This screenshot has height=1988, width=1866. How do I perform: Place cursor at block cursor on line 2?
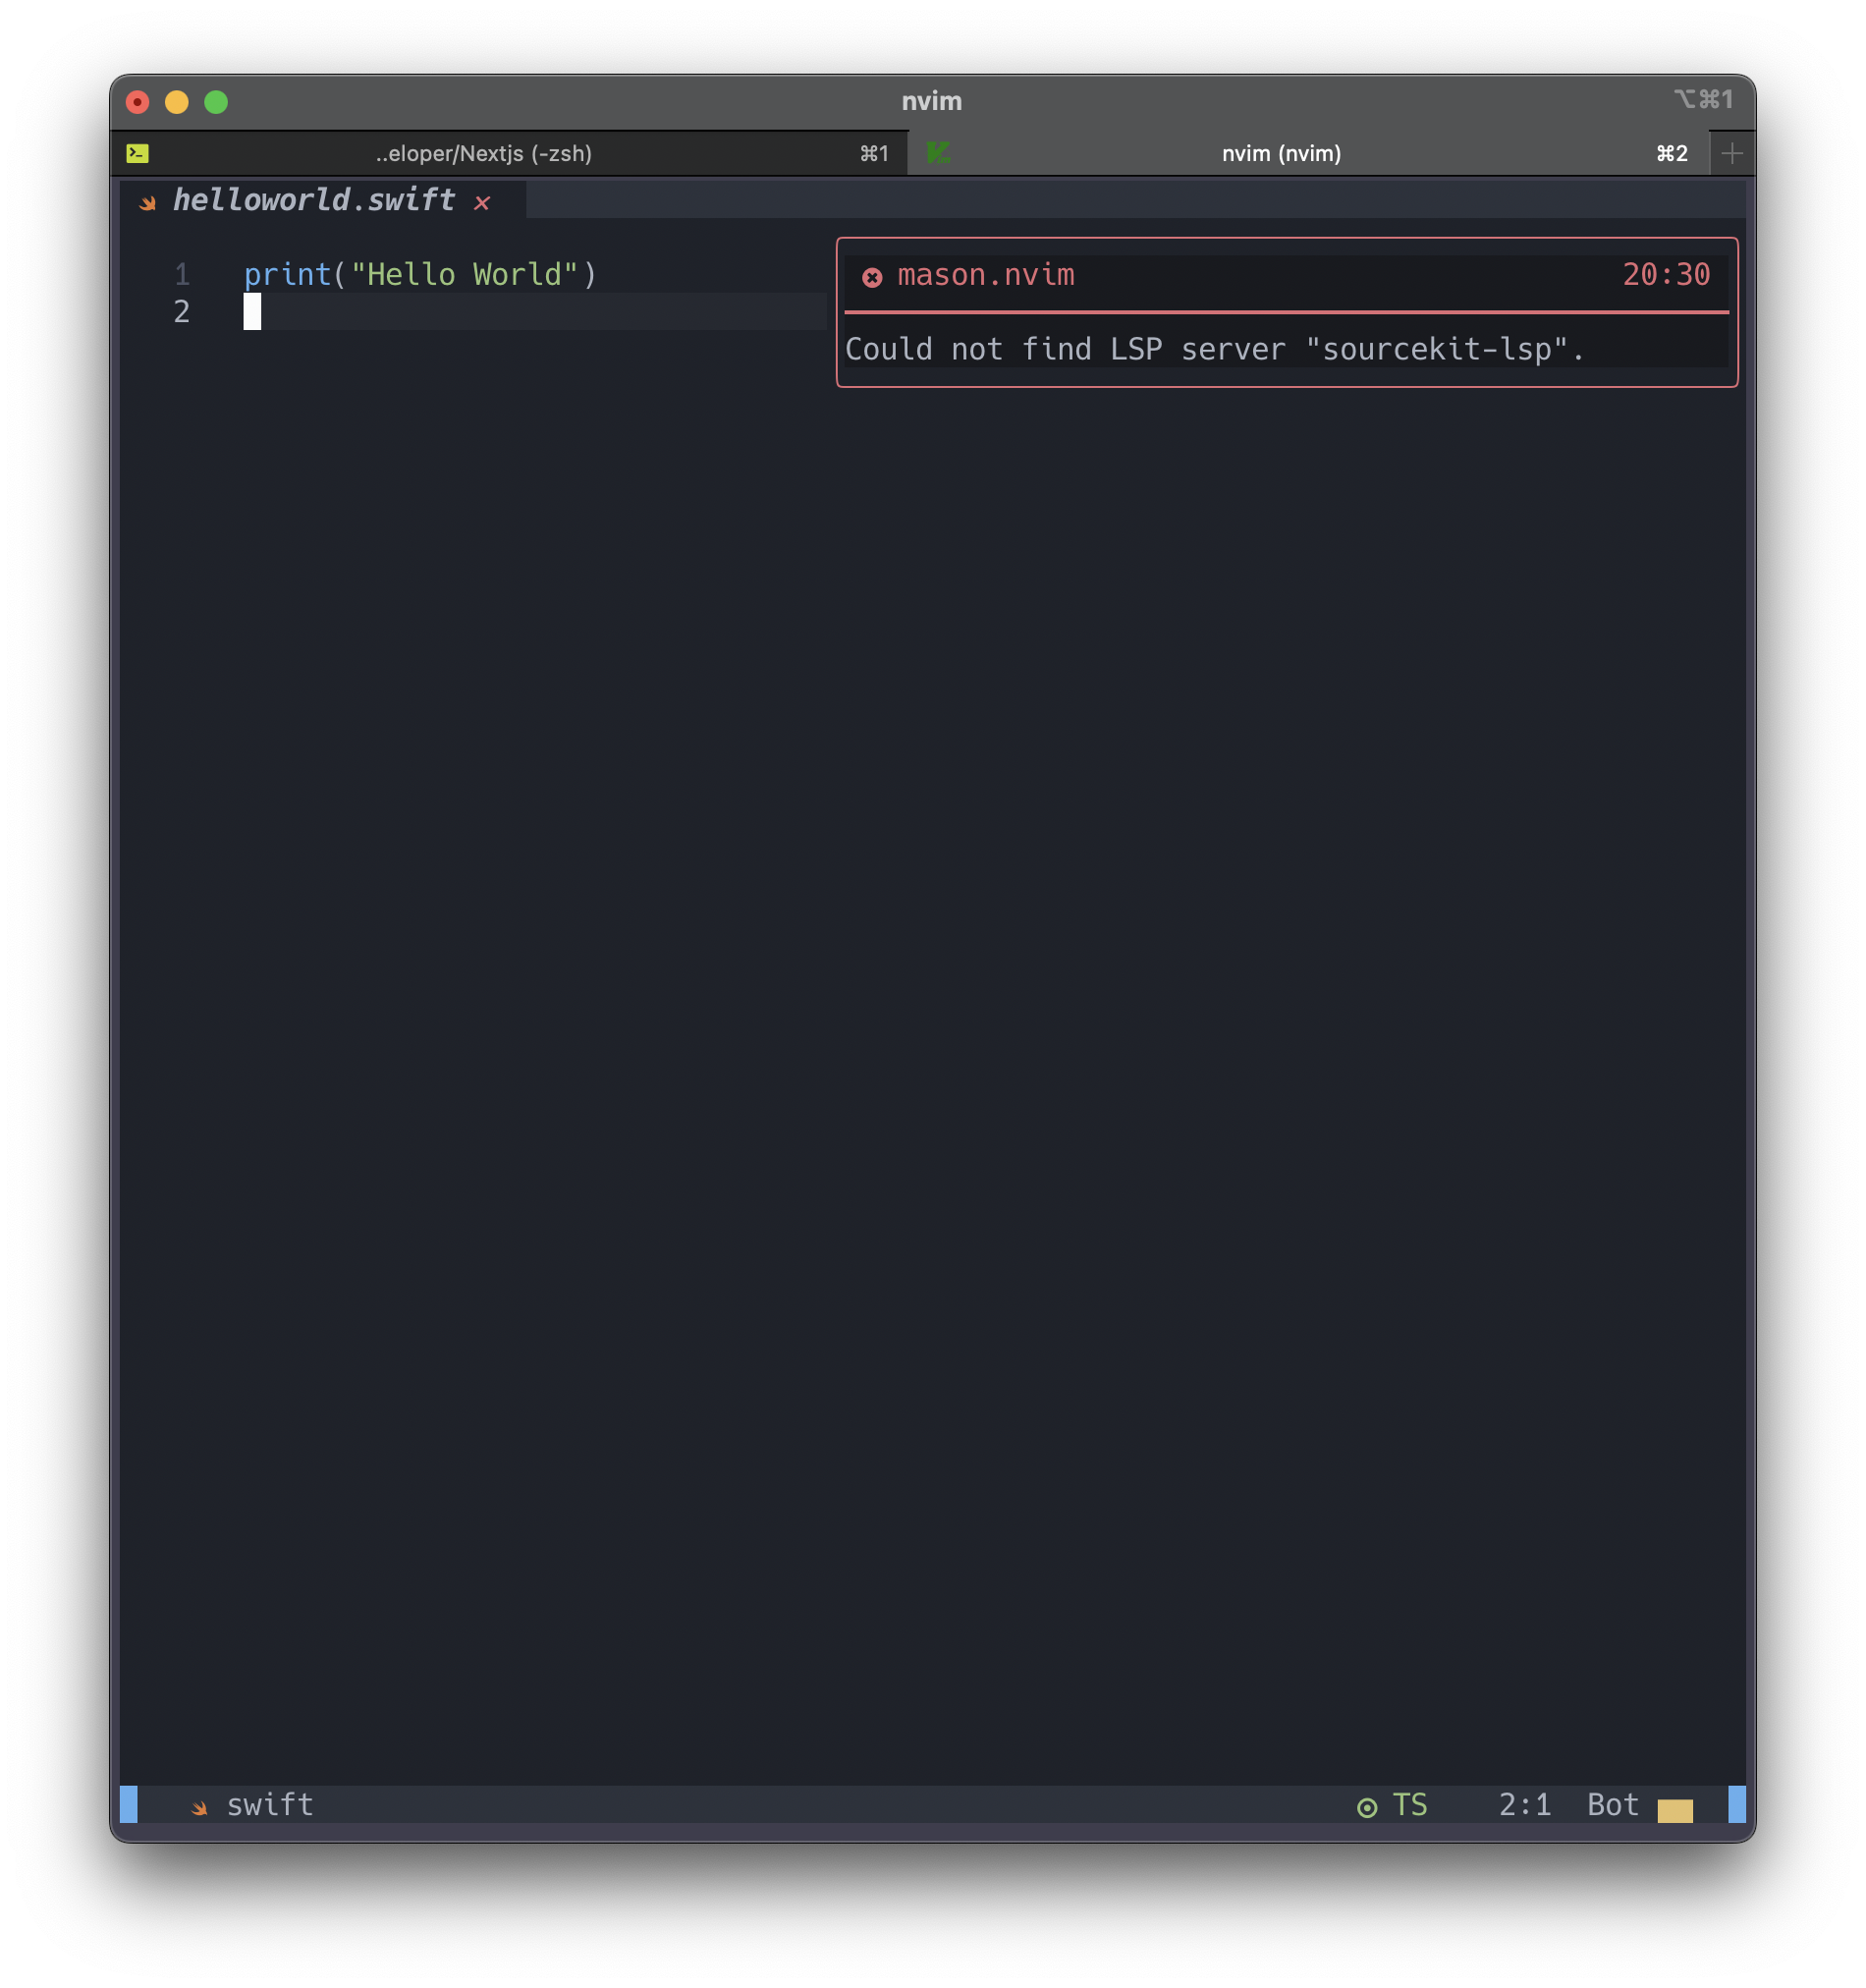point(252,312)
